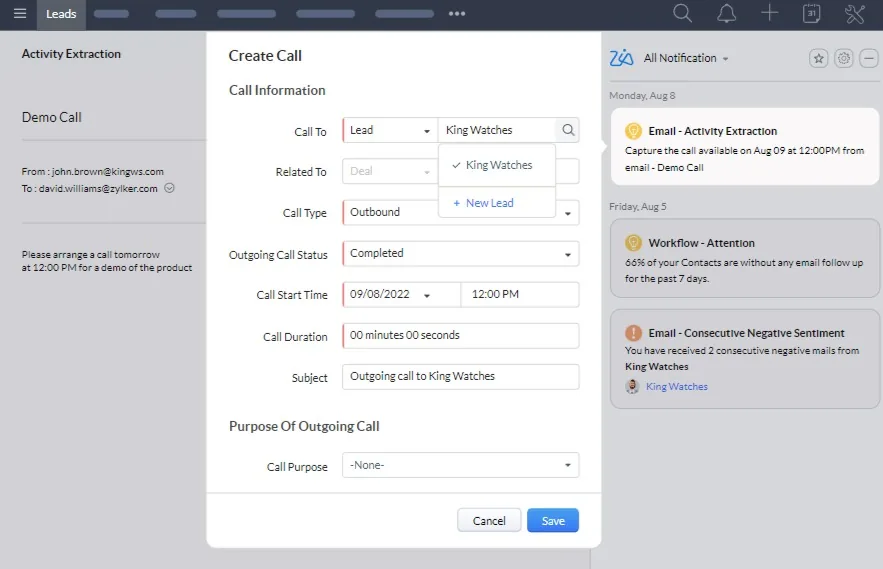Click the Workflow Attention lightbulb icon
This screenshot has height=569, width=883.
[x=633, y=243]
